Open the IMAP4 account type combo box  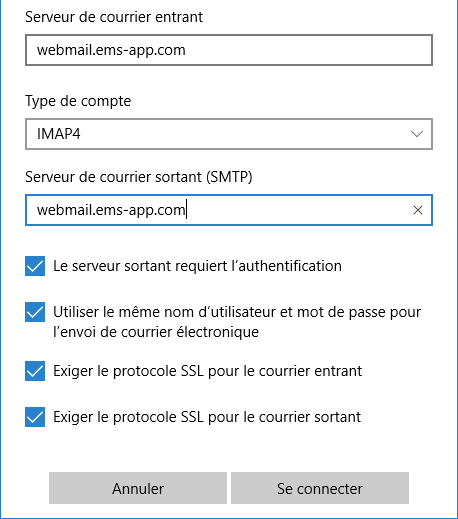[229, 134]
